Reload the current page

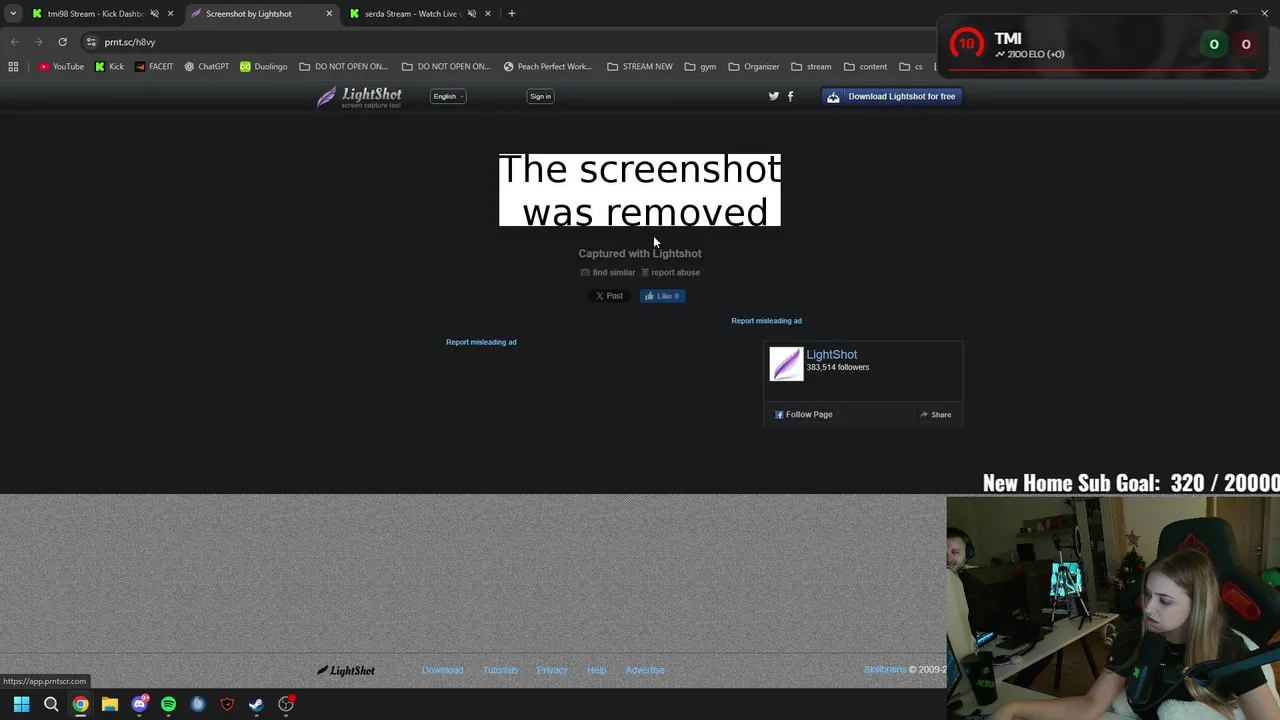tap(62, 42)
